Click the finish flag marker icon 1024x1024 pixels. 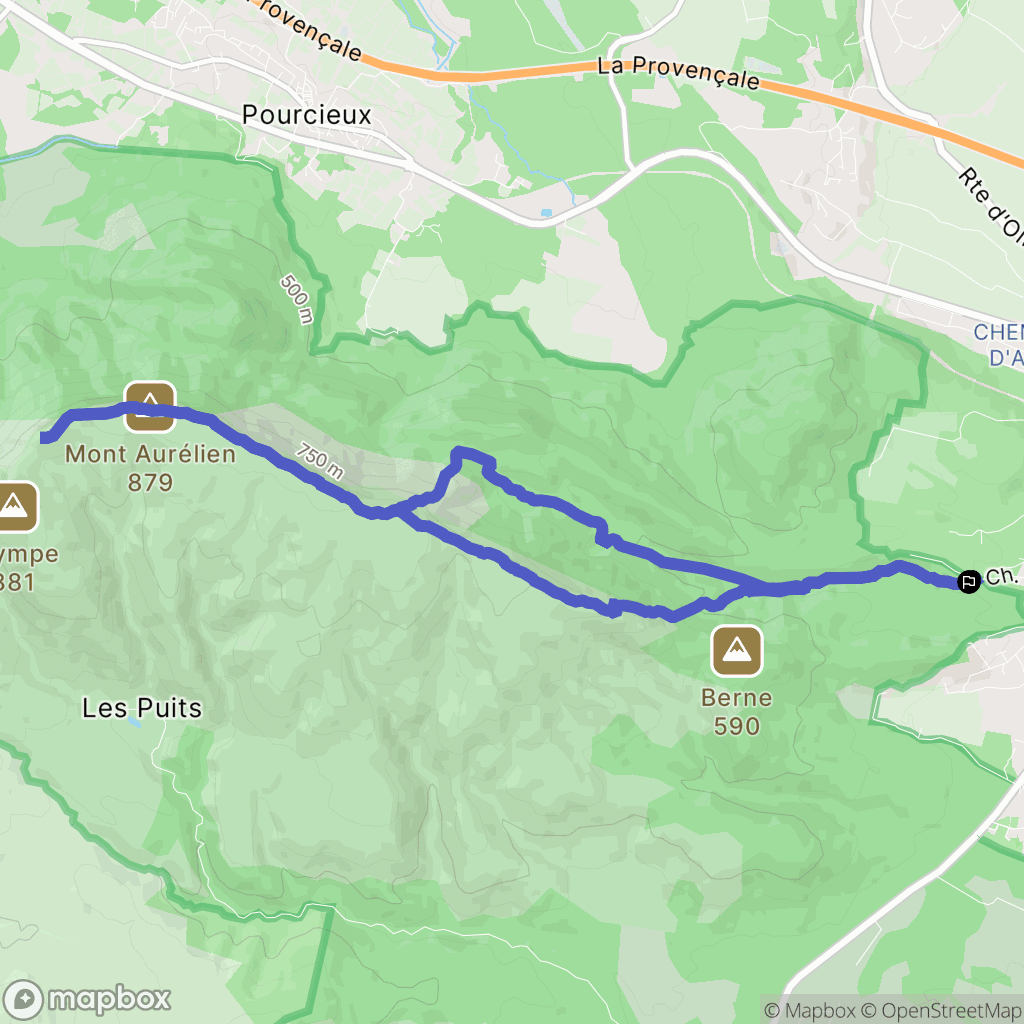(x=968, y=581)
